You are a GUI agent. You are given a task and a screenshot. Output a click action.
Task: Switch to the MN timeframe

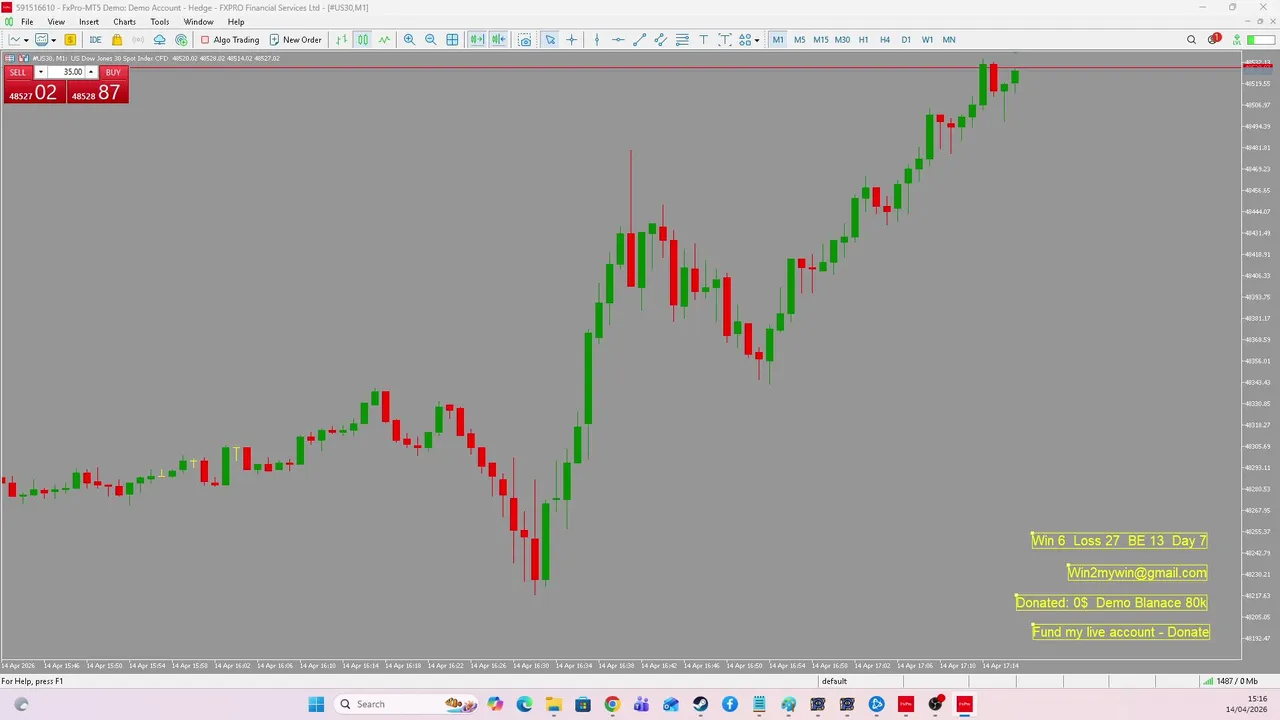click(x=949, y=40)
